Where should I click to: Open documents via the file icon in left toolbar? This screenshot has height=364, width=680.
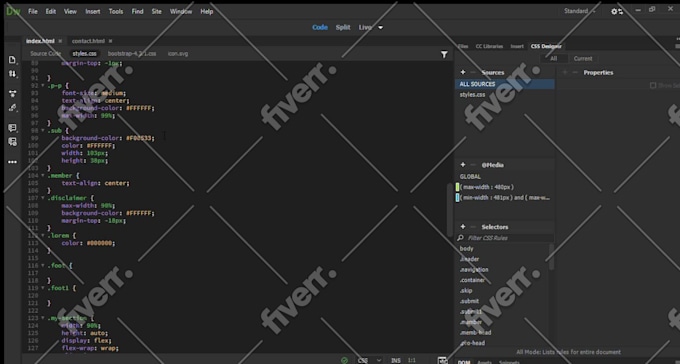coord(13,60)
